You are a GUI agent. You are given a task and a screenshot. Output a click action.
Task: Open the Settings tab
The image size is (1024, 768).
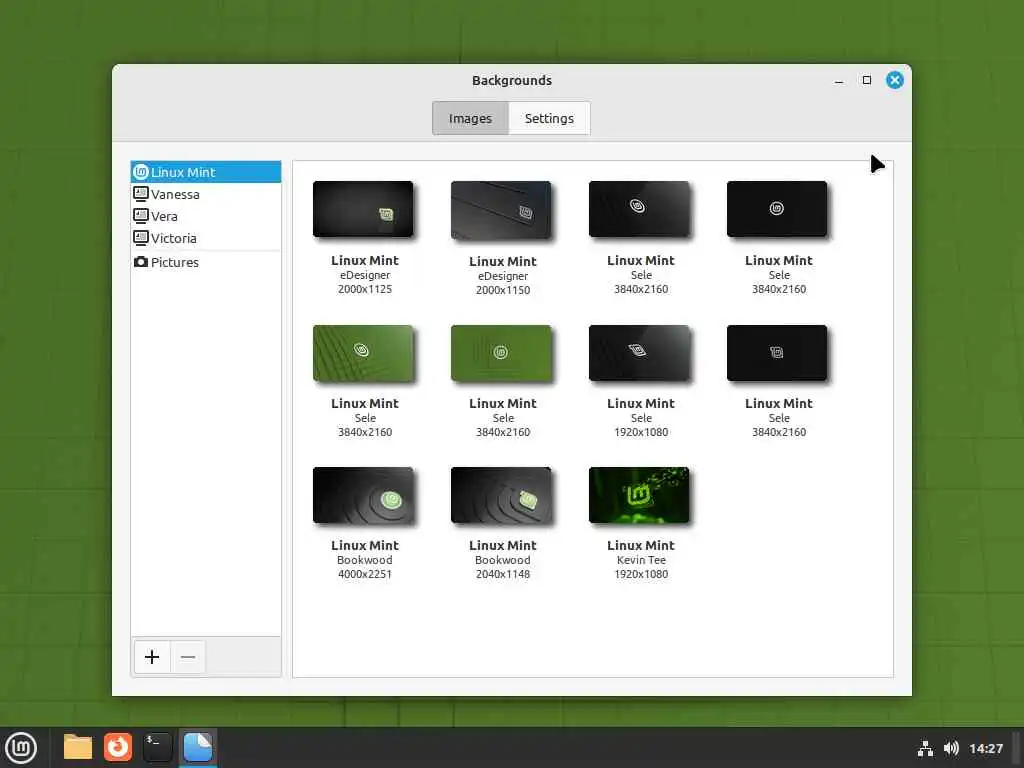tap(549, 118)
